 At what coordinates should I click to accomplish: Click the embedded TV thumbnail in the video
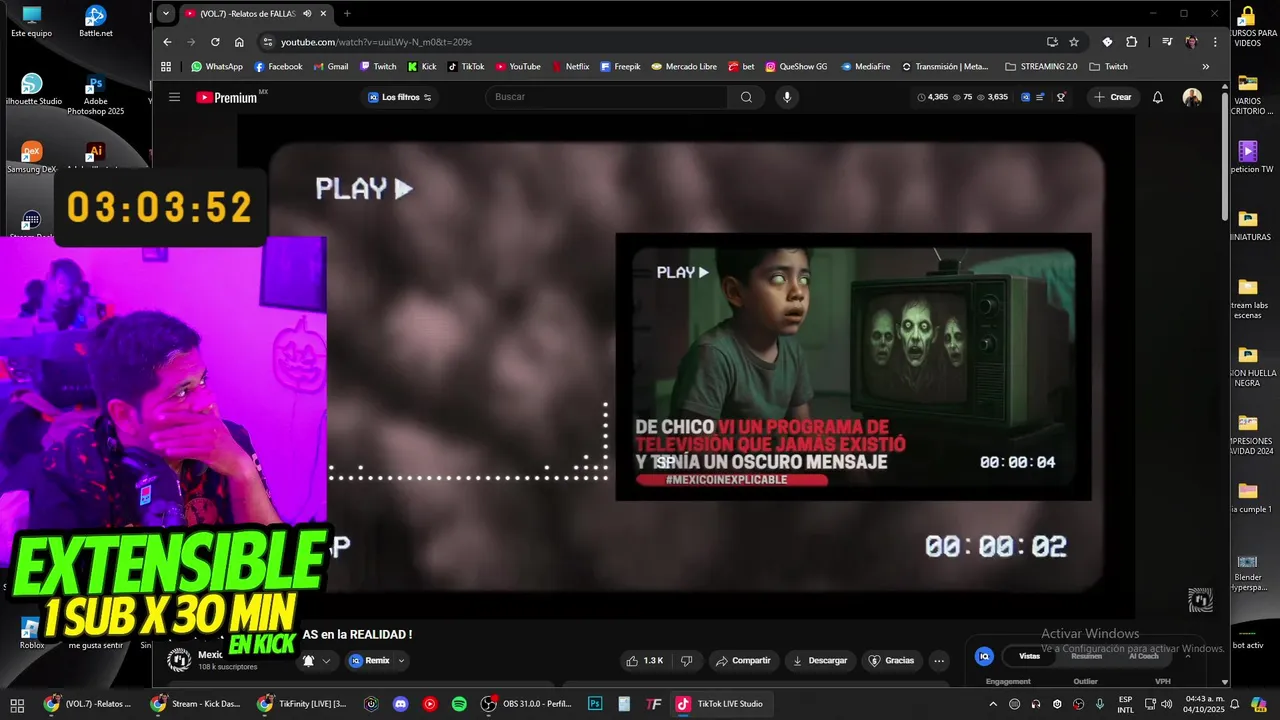pyautogui.click(x=853, y=366)
